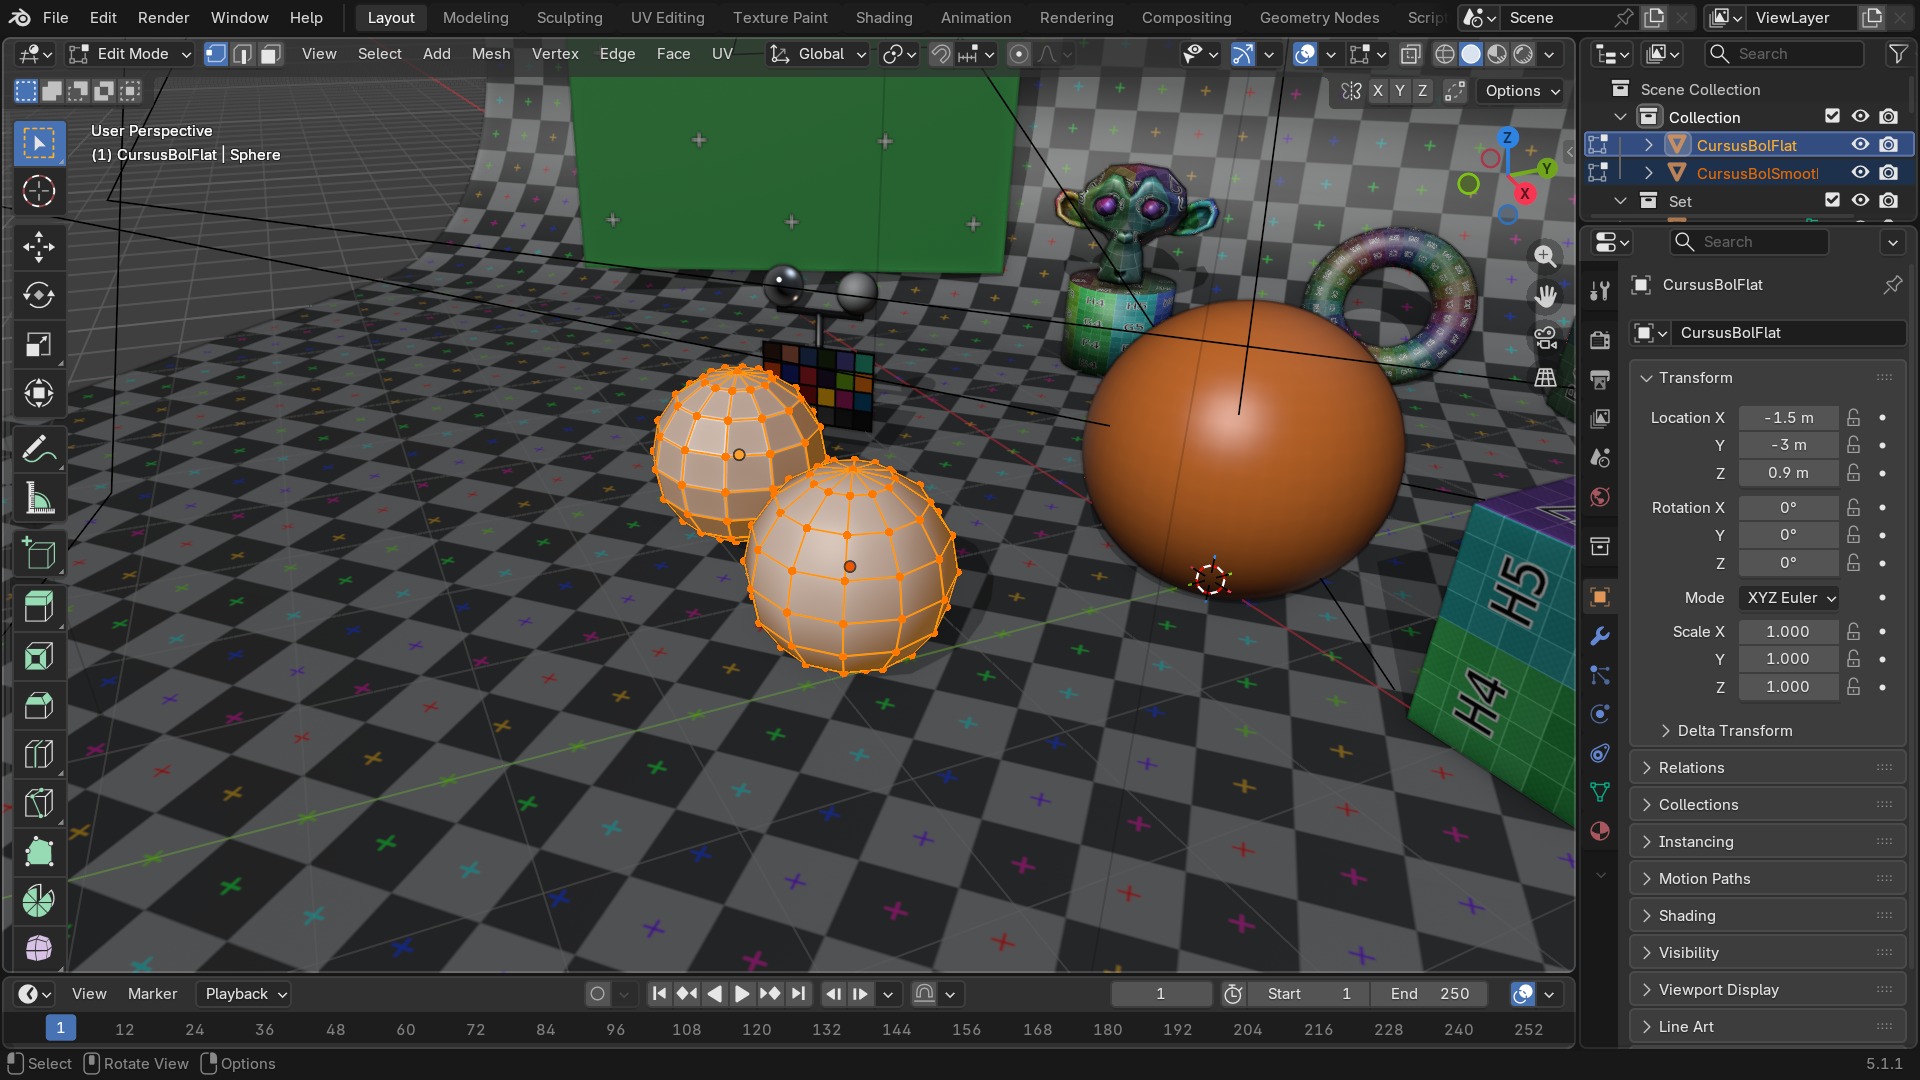Expand CursusBolFlat tree item in outliner
The image size is (1920, 1080).
pos(1649,145)
